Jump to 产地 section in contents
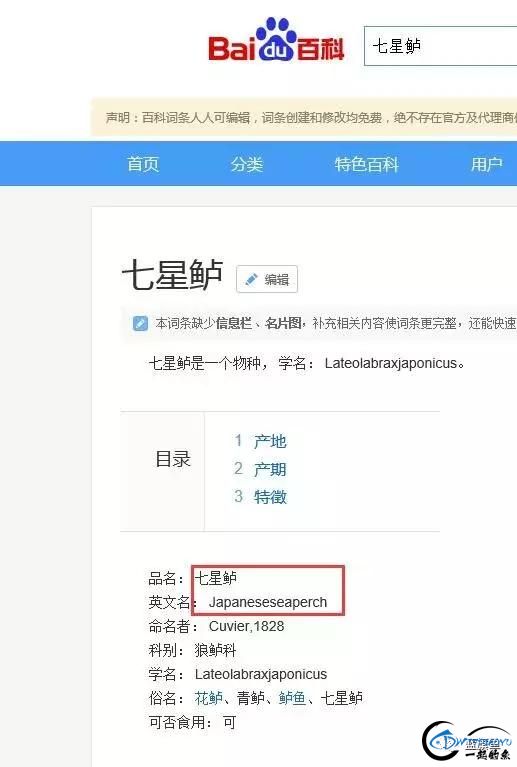The image size is (517, 767). coord(270,441)
